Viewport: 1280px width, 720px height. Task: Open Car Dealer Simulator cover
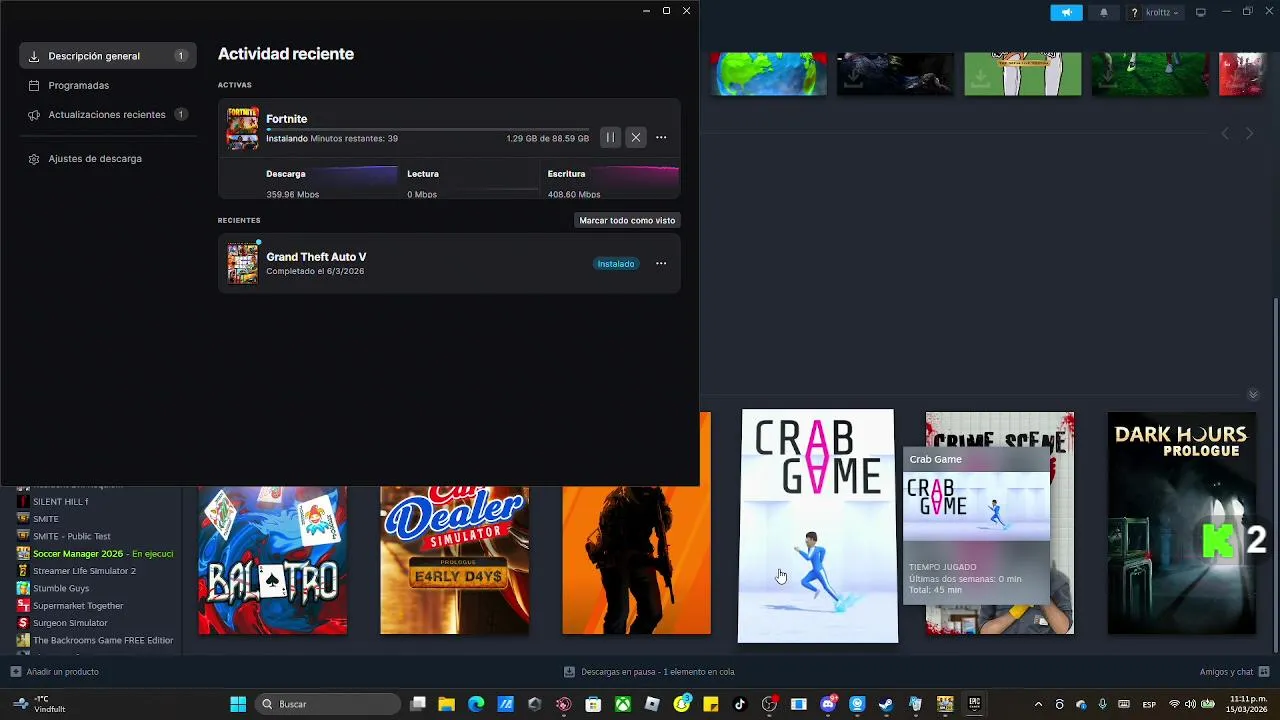455,560
